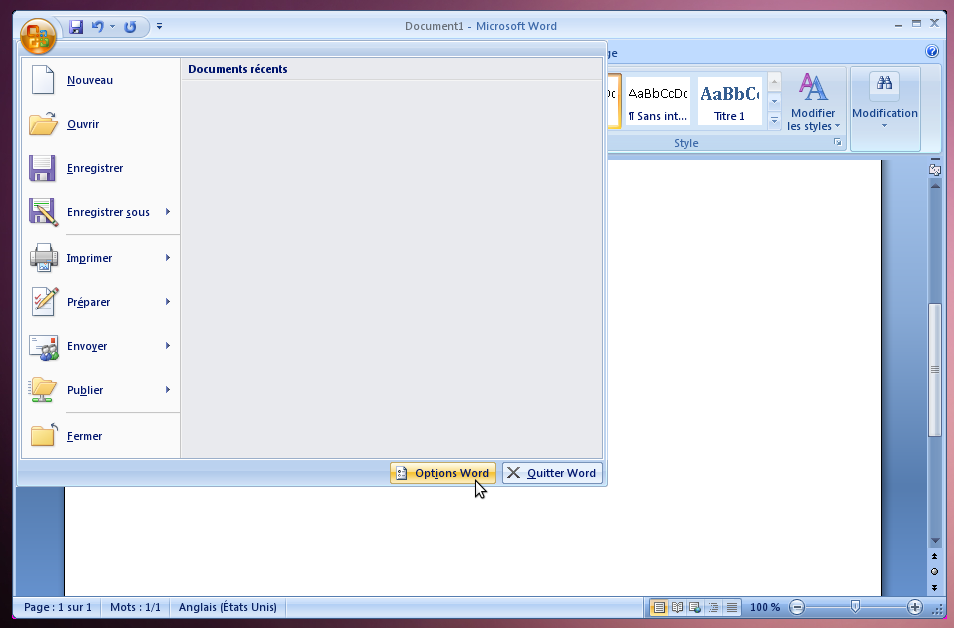Apply the Titre 1 style
954x628 pixels.
(729, 101)
